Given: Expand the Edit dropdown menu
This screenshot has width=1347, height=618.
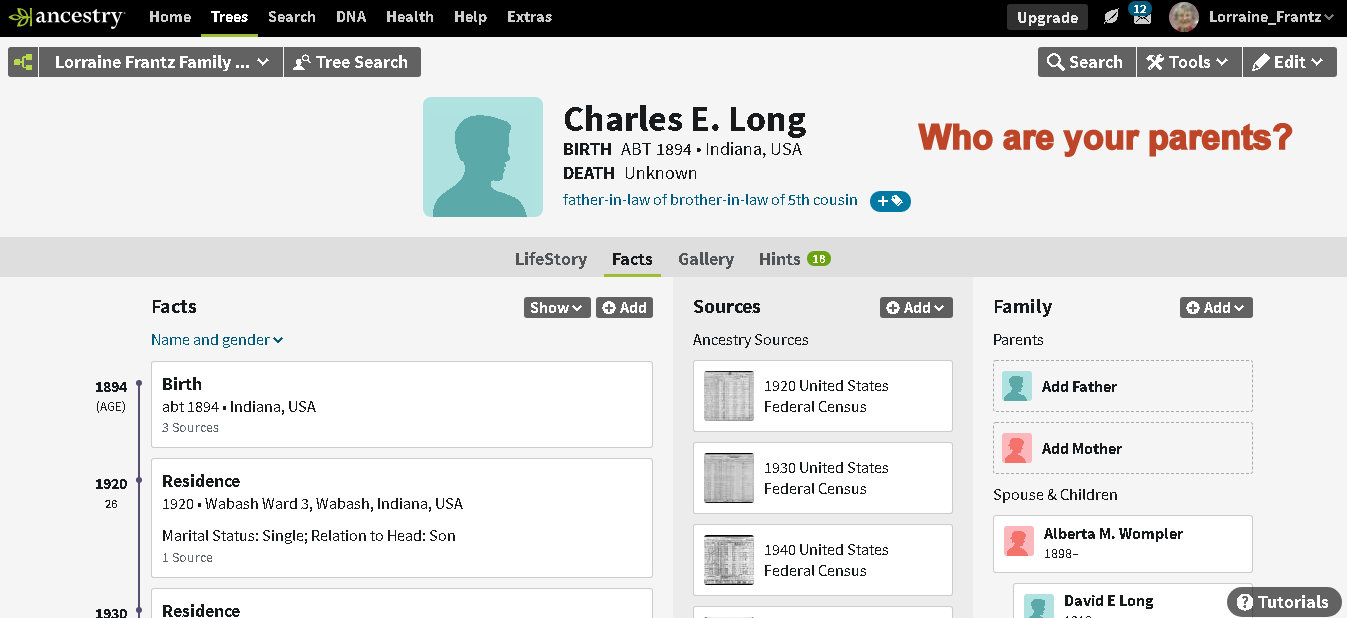Looking at the screenshot, I should (1289, 62).
